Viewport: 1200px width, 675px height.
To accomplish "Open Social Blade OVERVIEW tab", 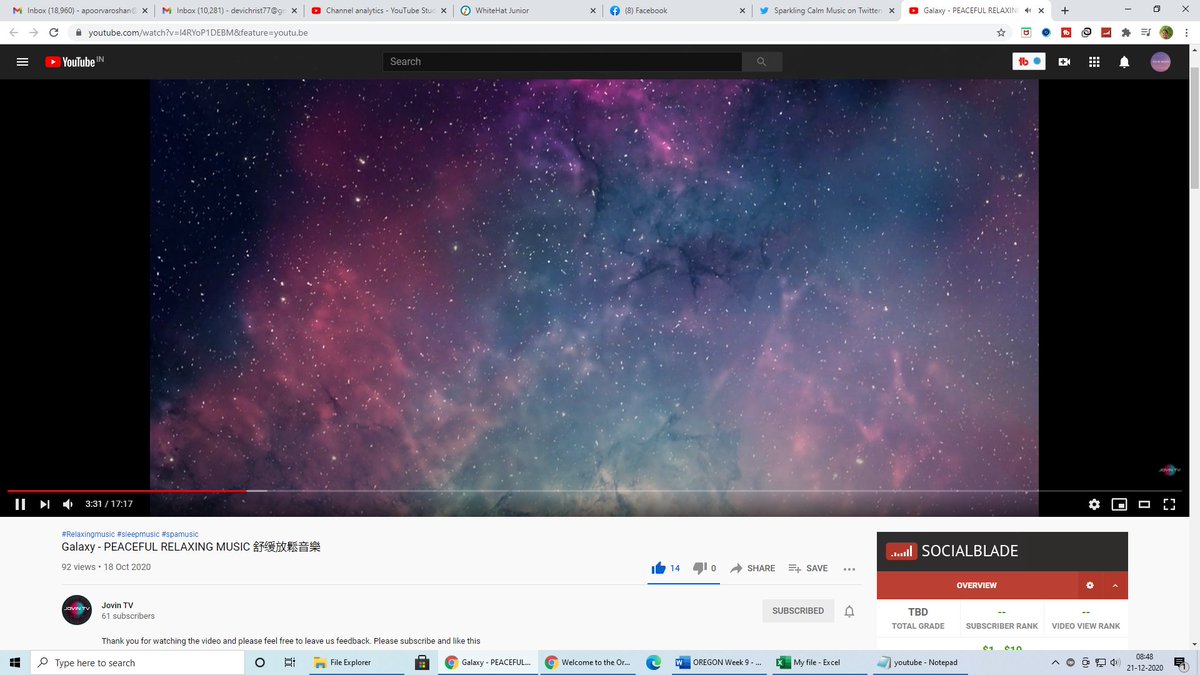I will point(976,585).
